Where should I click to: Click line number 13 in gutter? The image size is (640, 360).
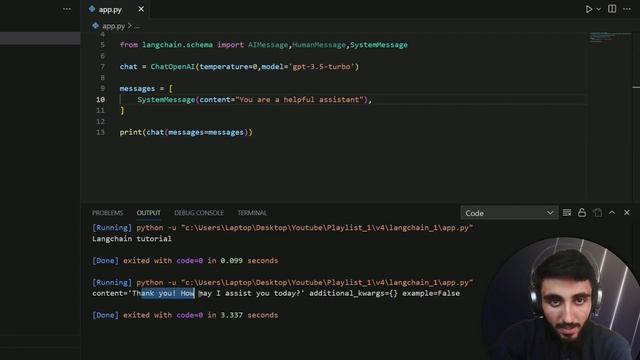[x=100, y=132]
